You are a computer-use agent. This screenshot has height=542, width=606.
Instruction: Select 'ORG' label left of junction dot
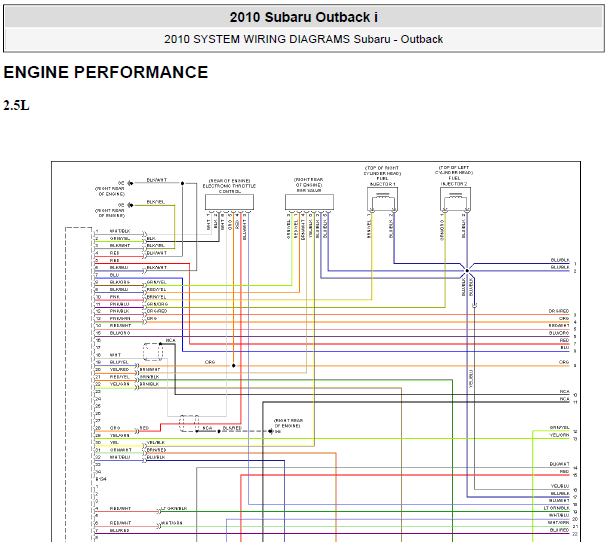210,362
